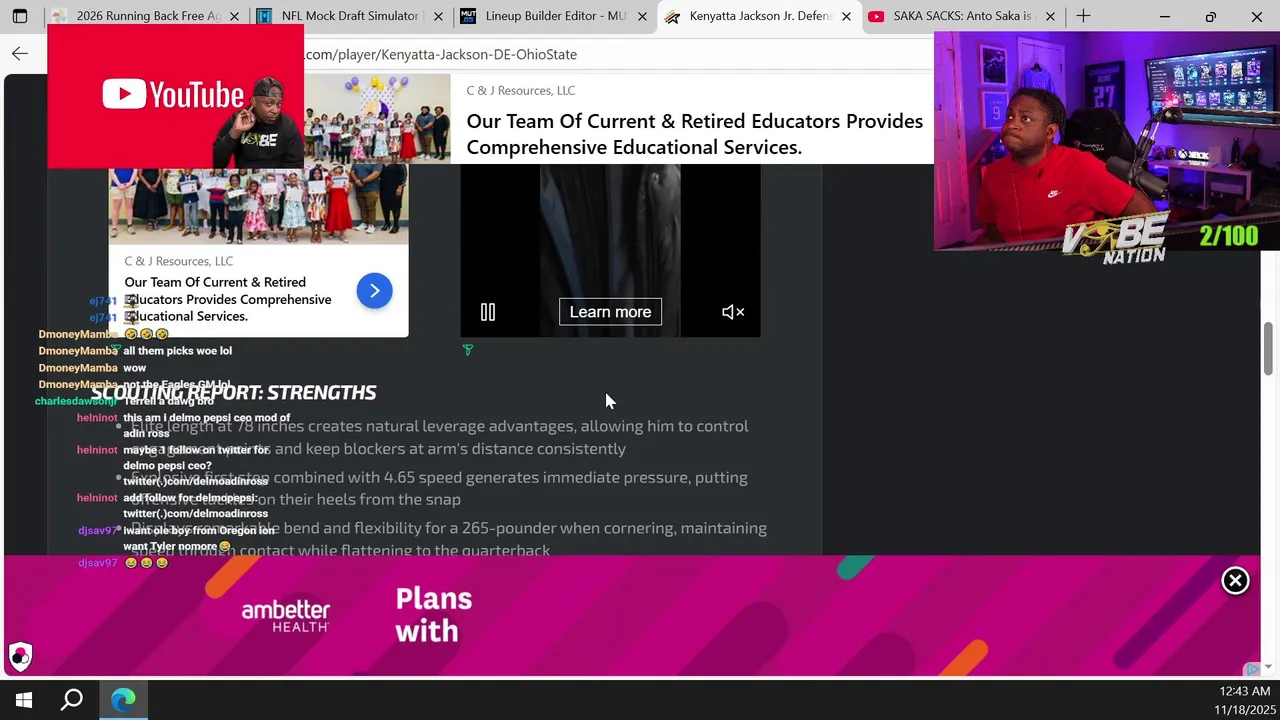Open the Our Team Of Educators banner headline
1280x720 pixels.
(x=694, y=134)
